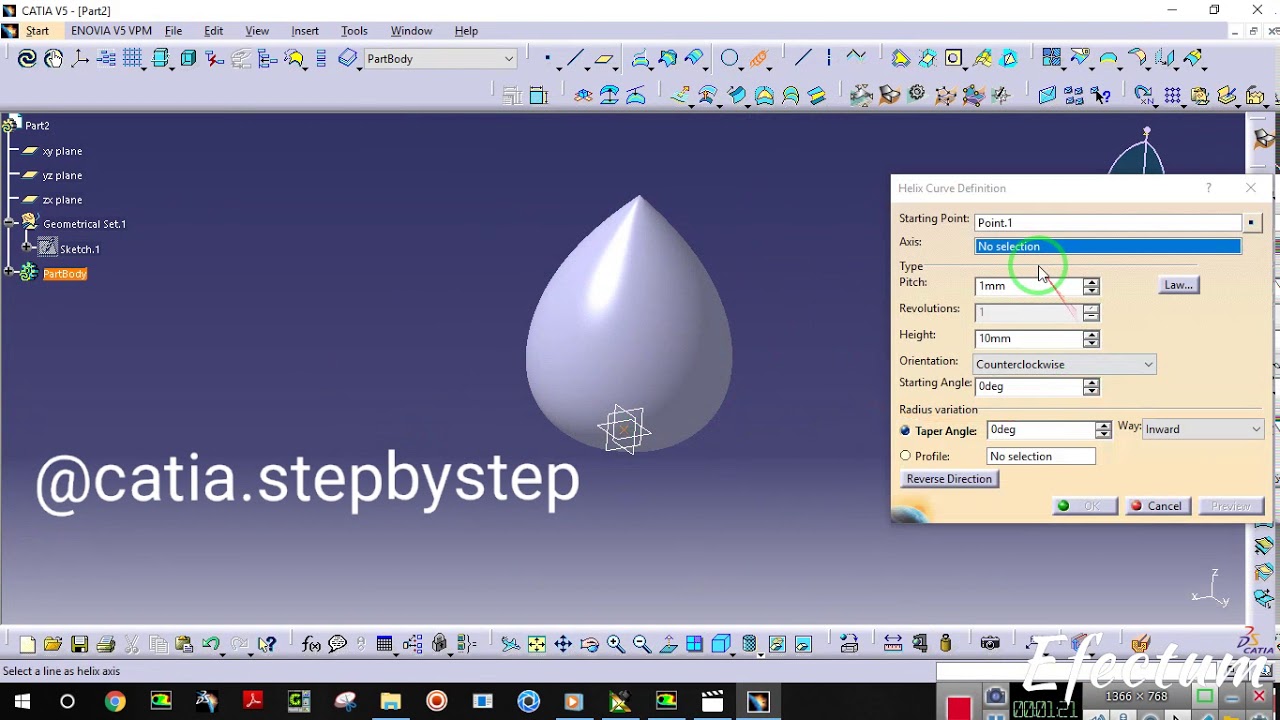Select Part2 root in the tree

(37, 126)
